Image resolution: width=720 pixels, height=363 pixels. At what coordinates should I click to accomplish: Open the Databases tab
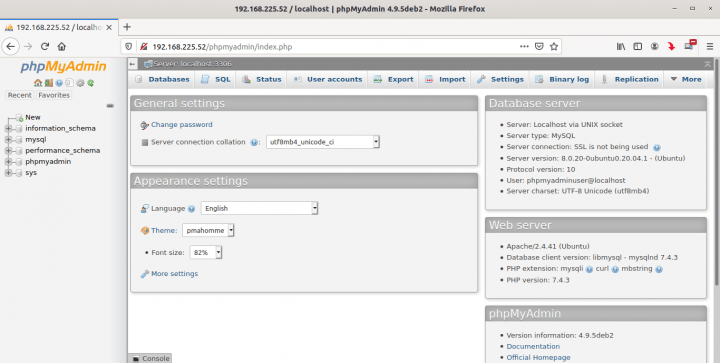[163, 79]
